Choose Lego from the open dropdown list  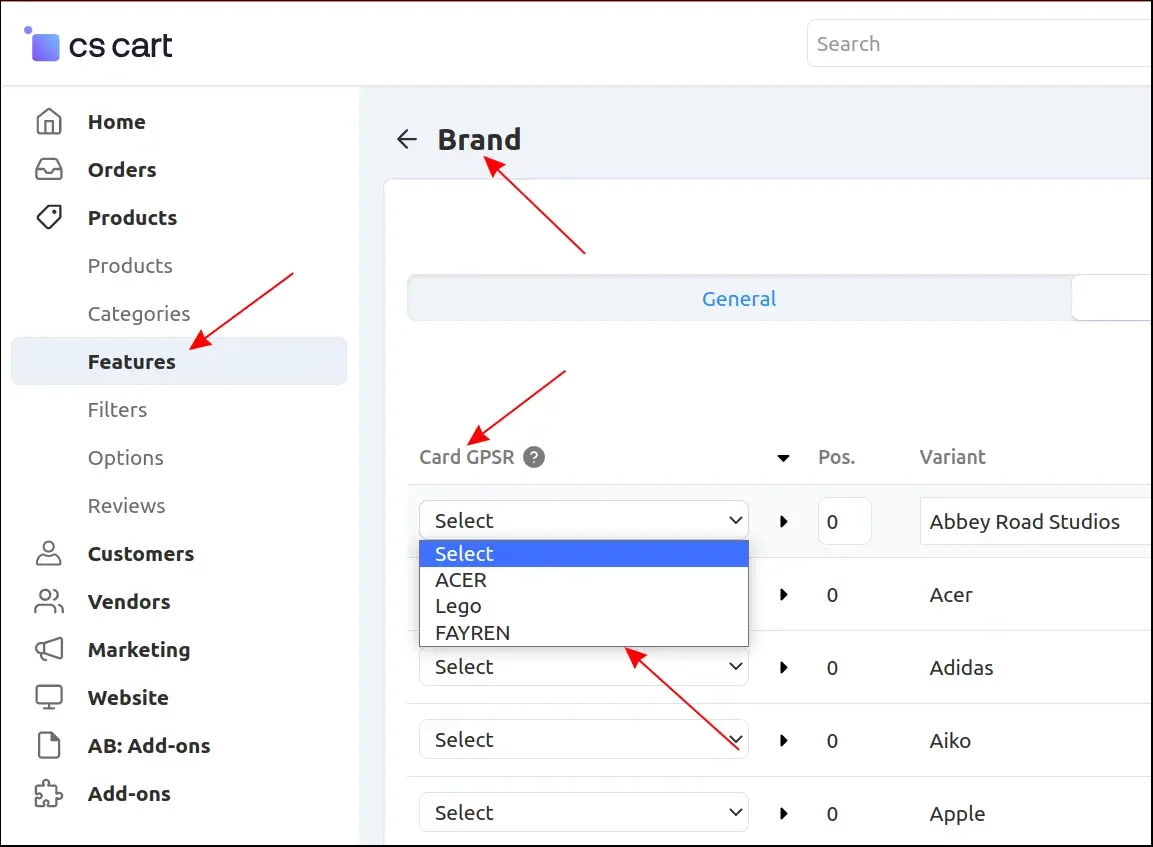[x=458, y=606]
